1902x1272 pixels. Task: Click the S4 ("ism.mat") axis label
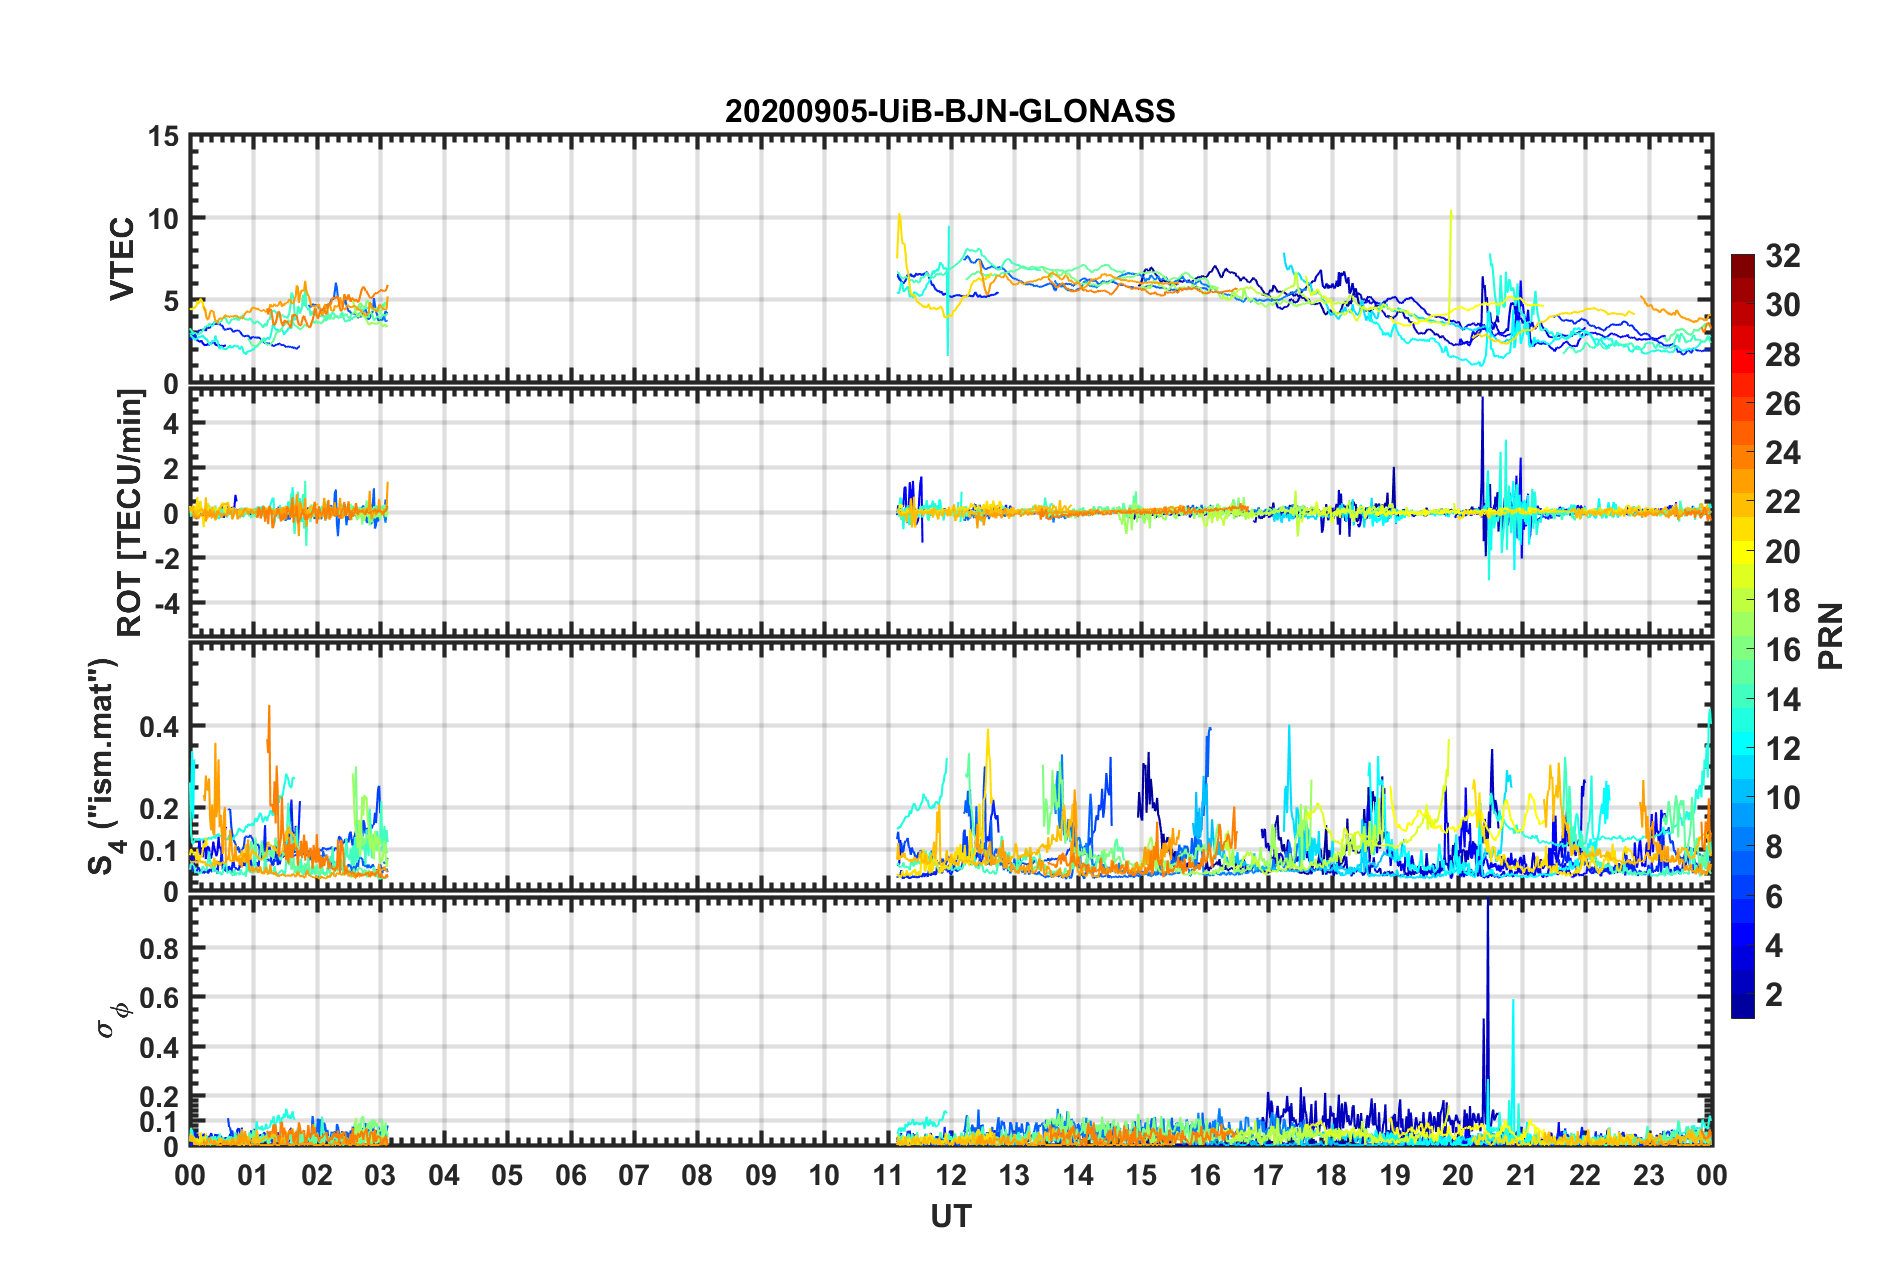[104, 766]
